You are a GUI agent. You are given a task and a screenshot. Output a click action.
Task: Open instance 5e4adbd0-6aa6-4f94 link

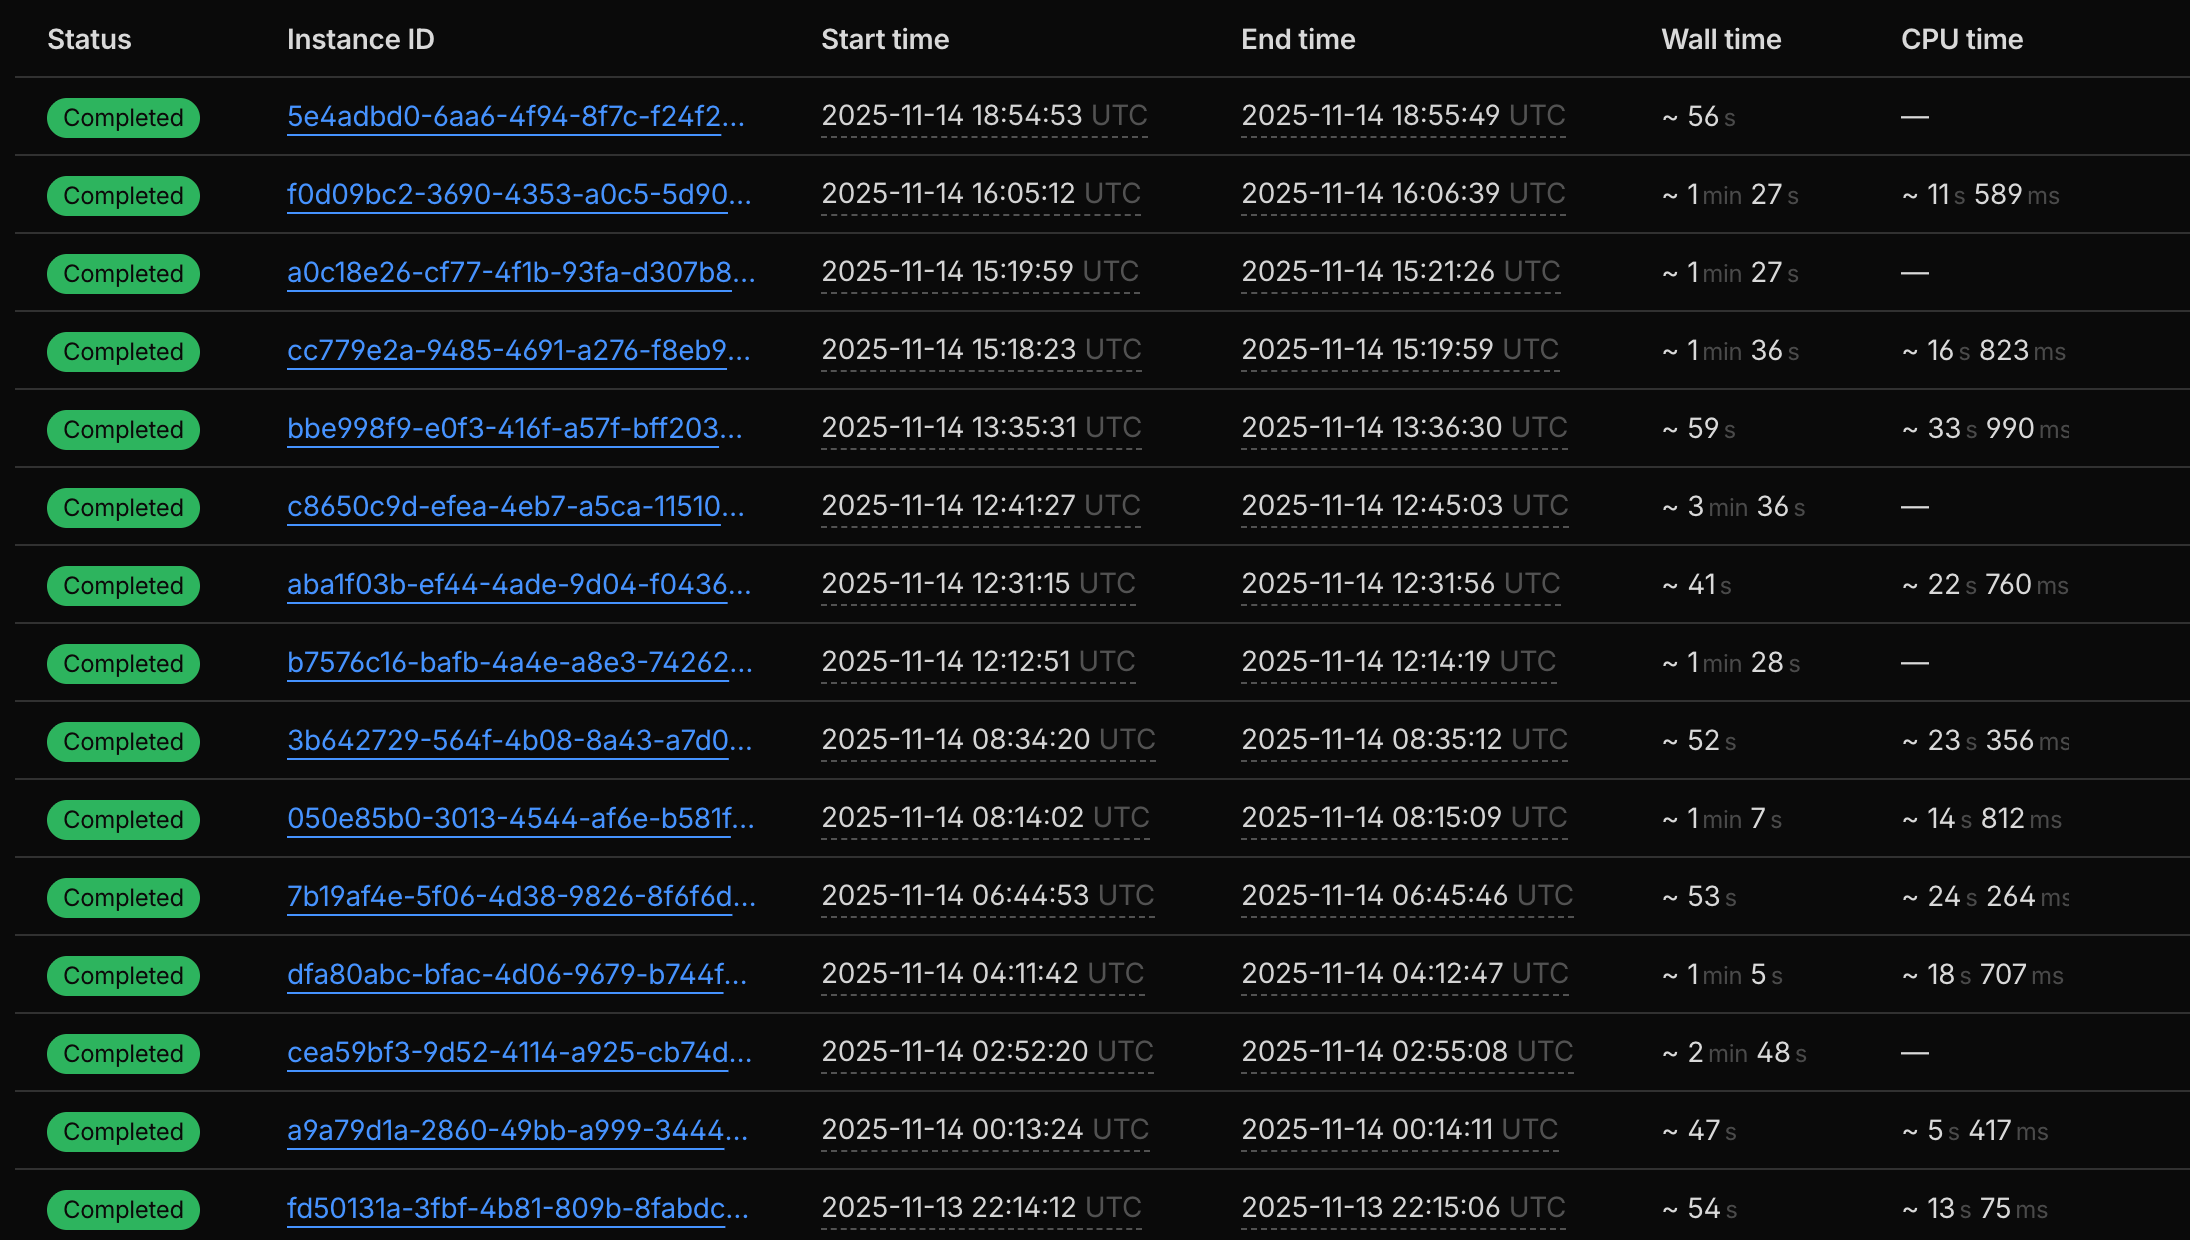[515, 117]
